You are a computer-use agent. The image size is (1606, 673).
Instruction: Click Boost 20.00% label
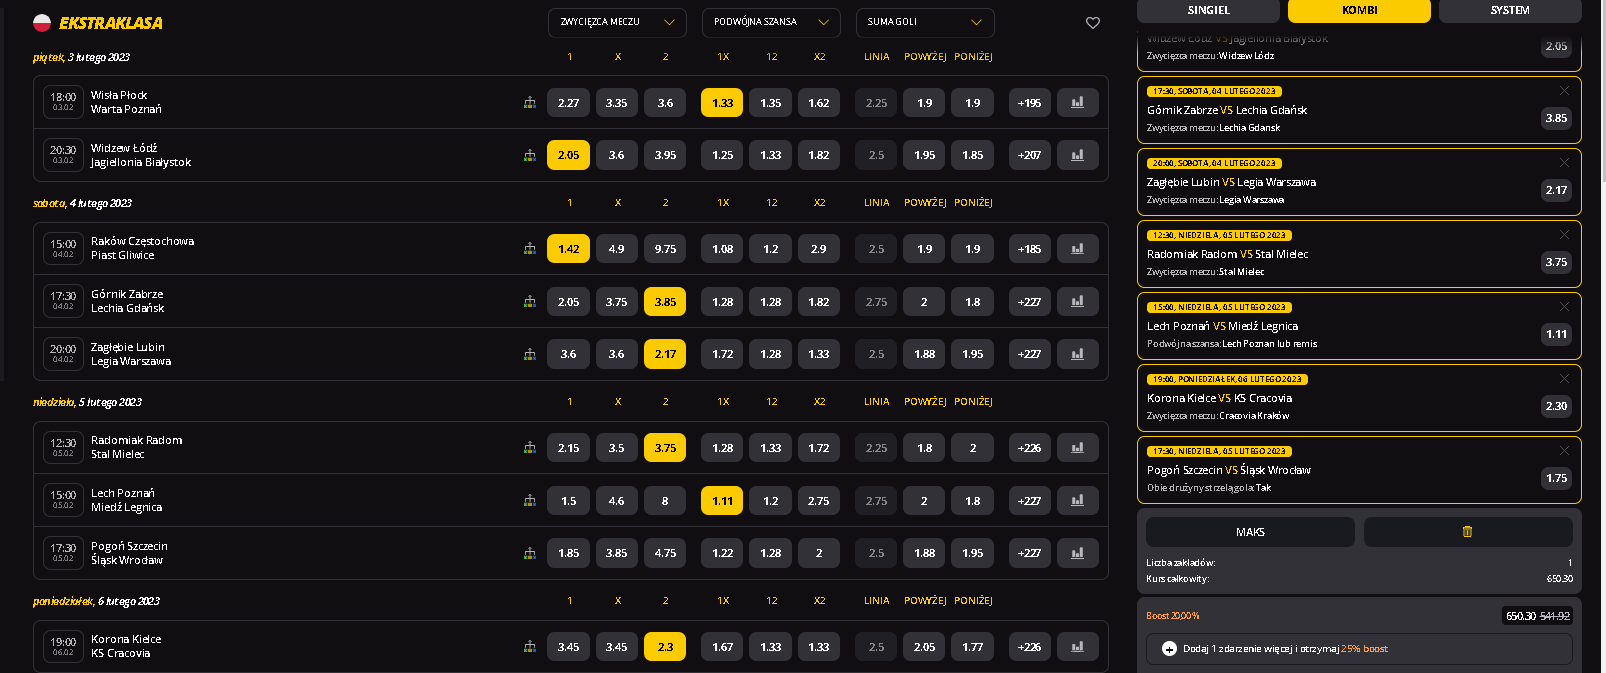coord(1172,616)
